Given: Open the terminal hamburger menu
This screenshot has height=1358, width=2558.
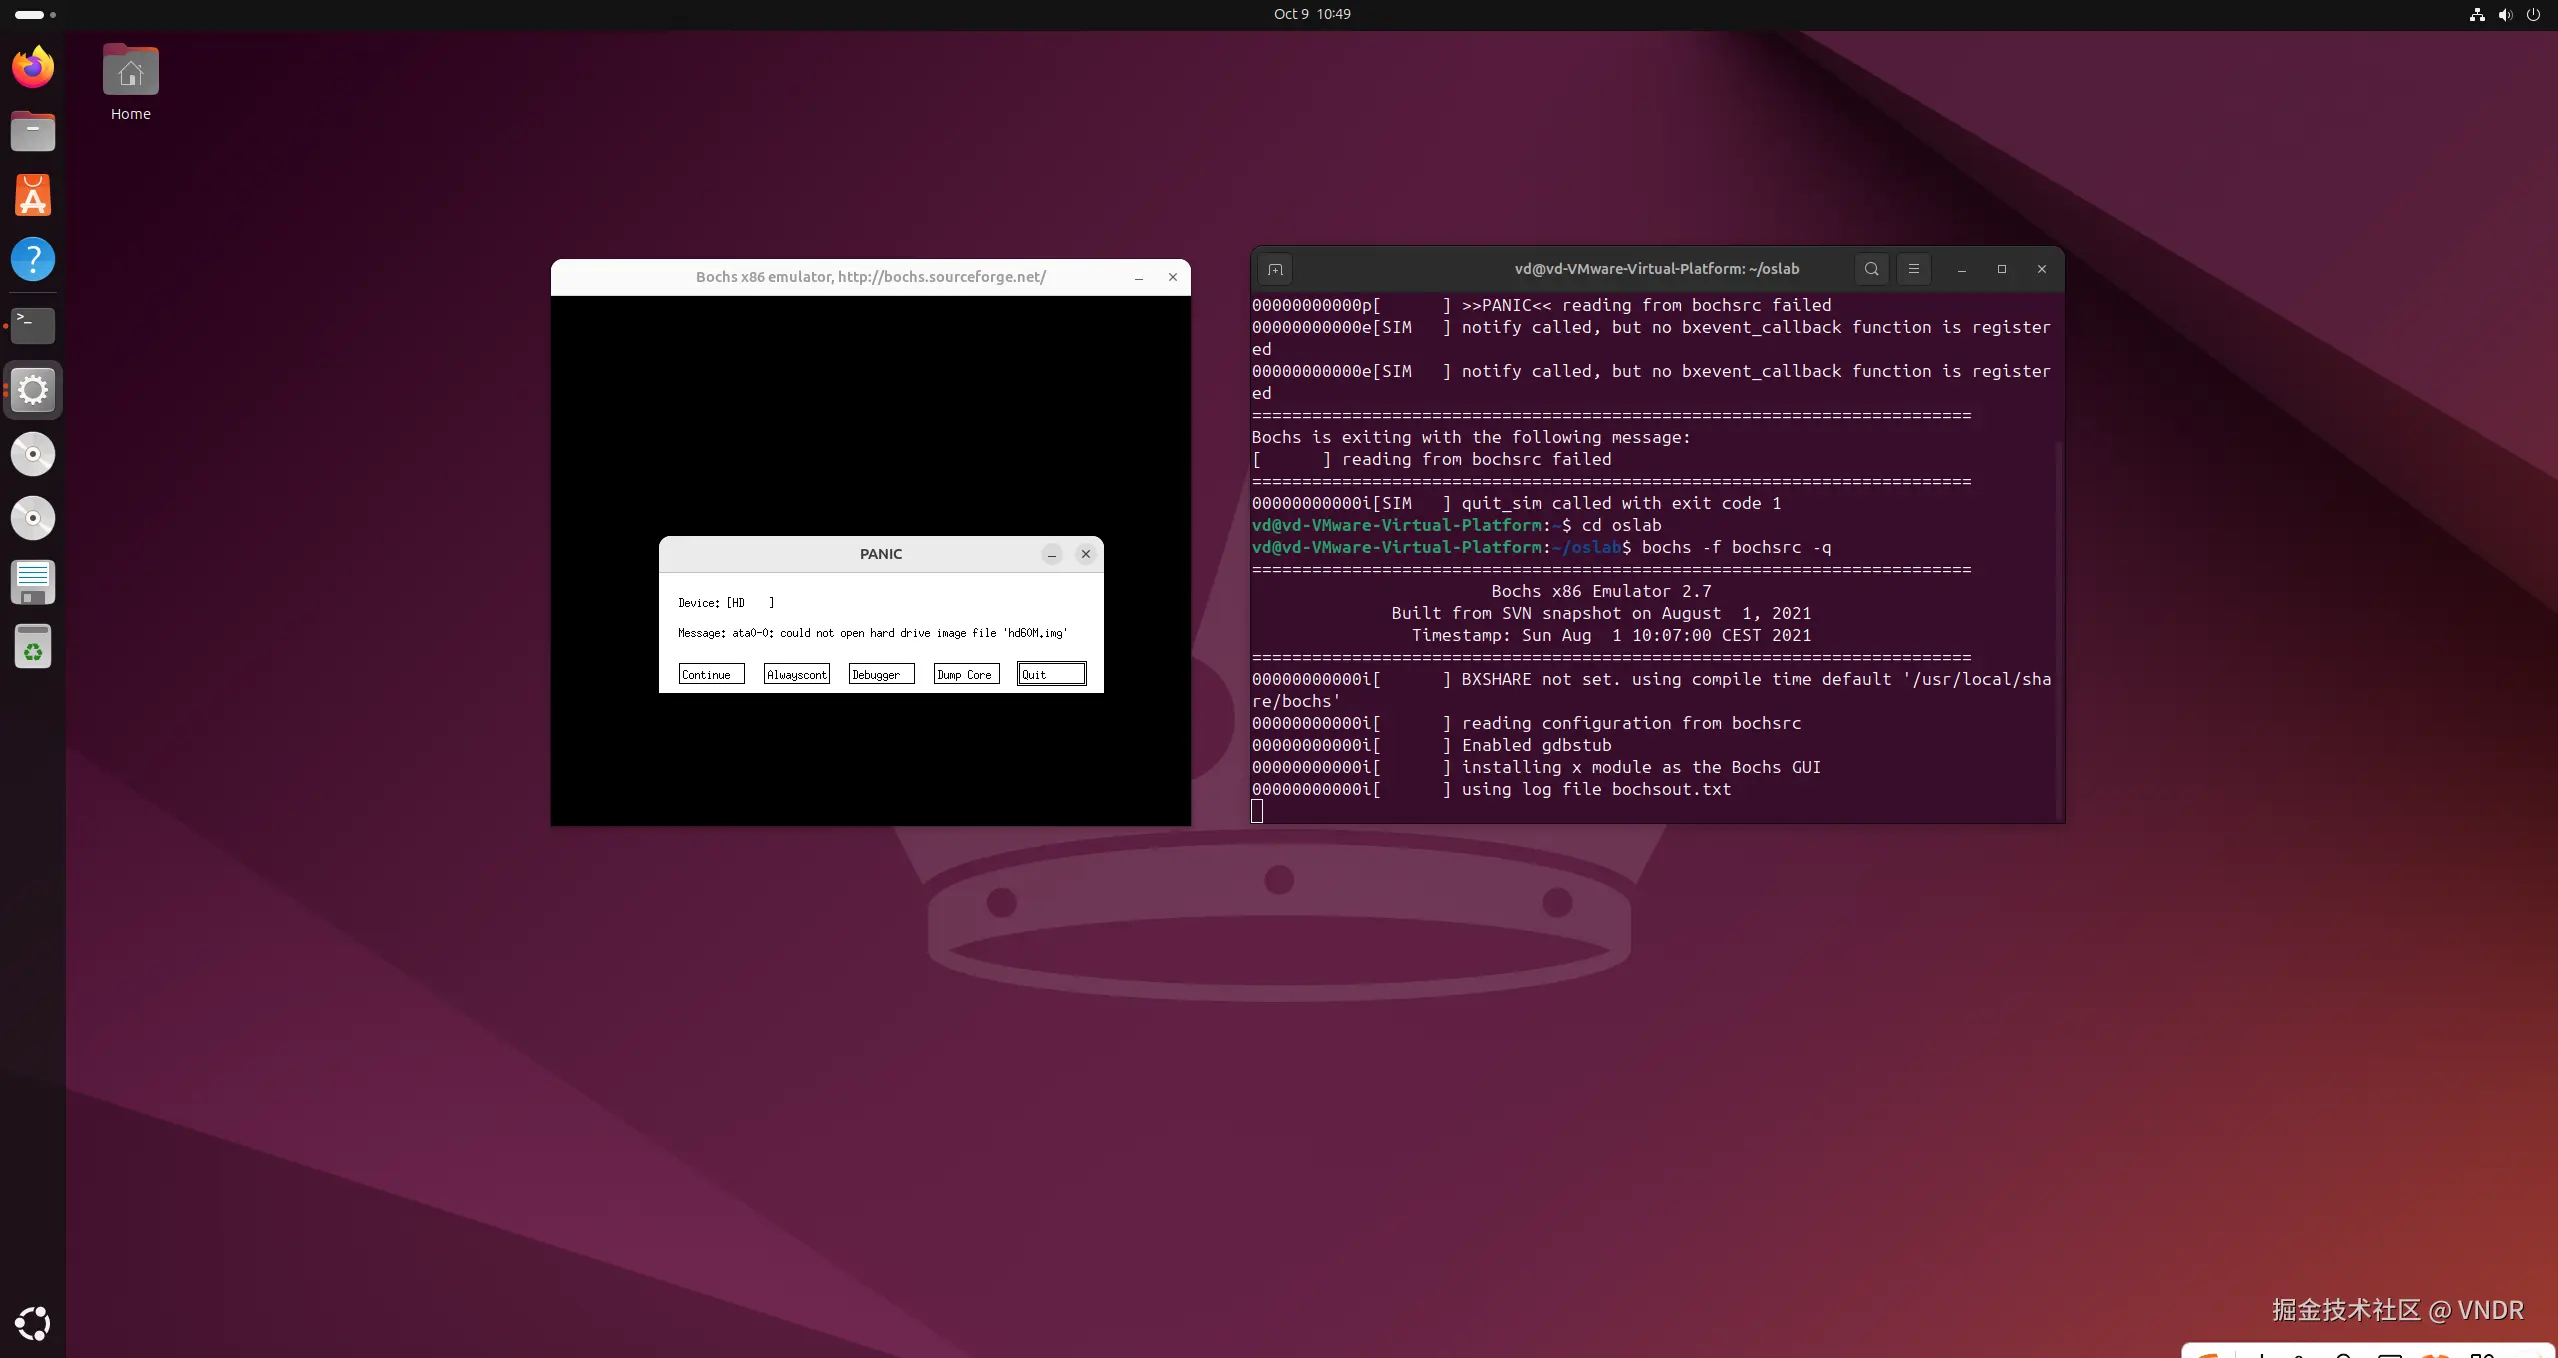Looking at the screenshot, I should (1913, 269).
